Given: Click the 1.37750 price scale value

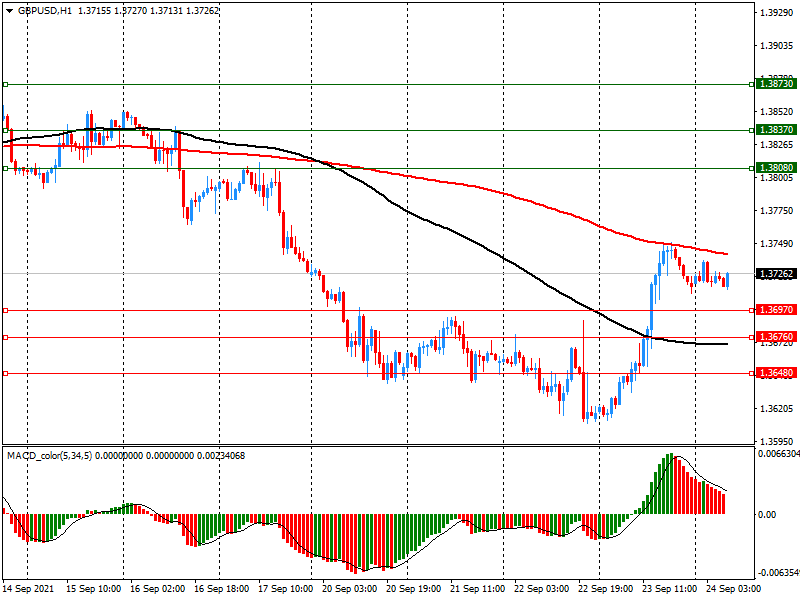Looking at the screenshot, I should point(777,211).
